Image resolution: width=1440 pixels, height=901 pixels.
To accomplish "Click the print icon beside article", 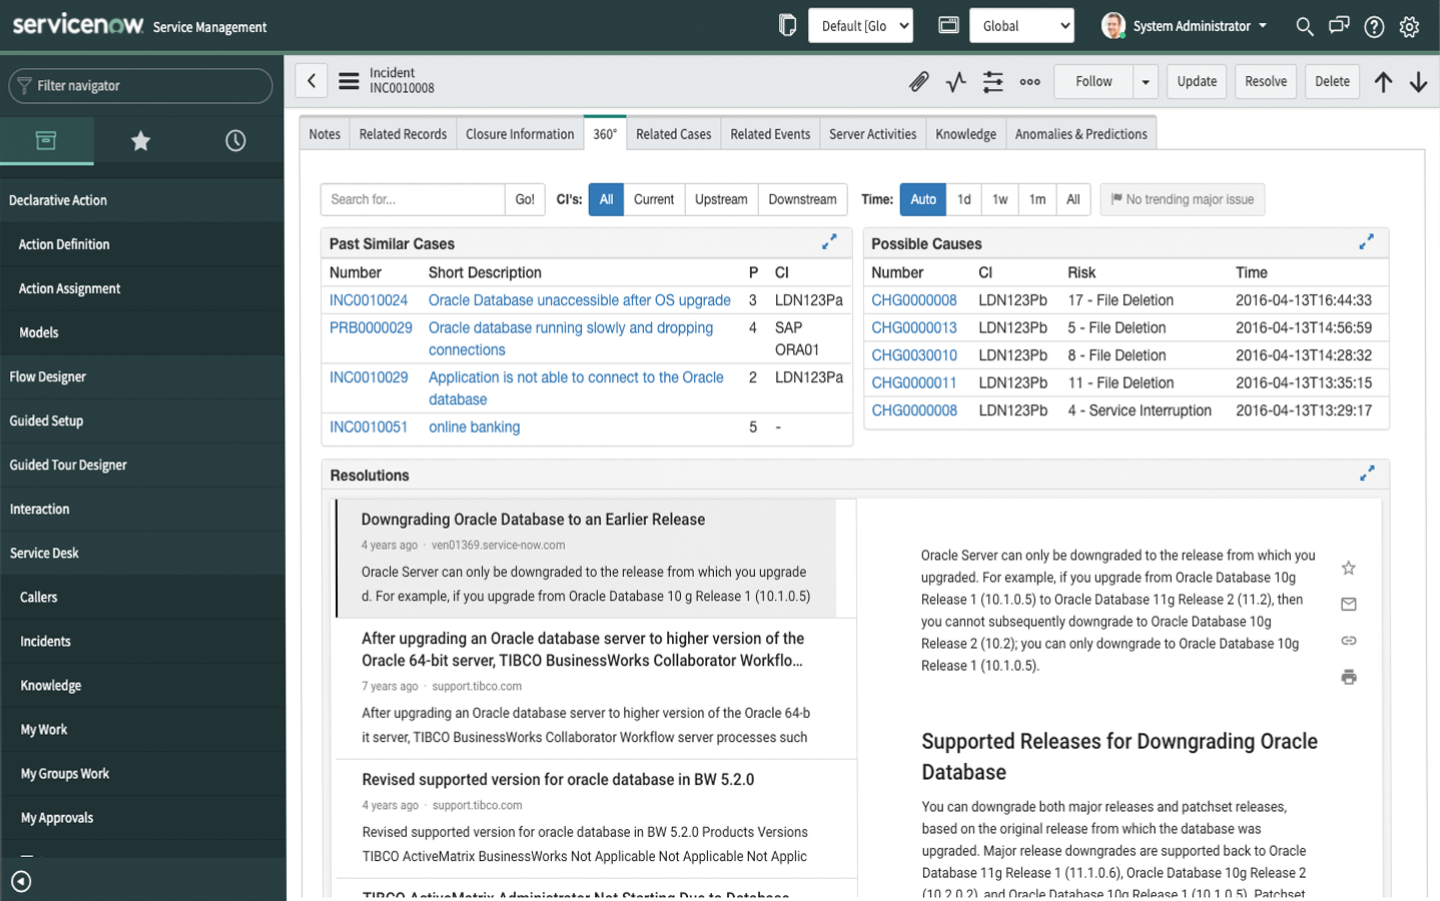I will (1349, 677).
